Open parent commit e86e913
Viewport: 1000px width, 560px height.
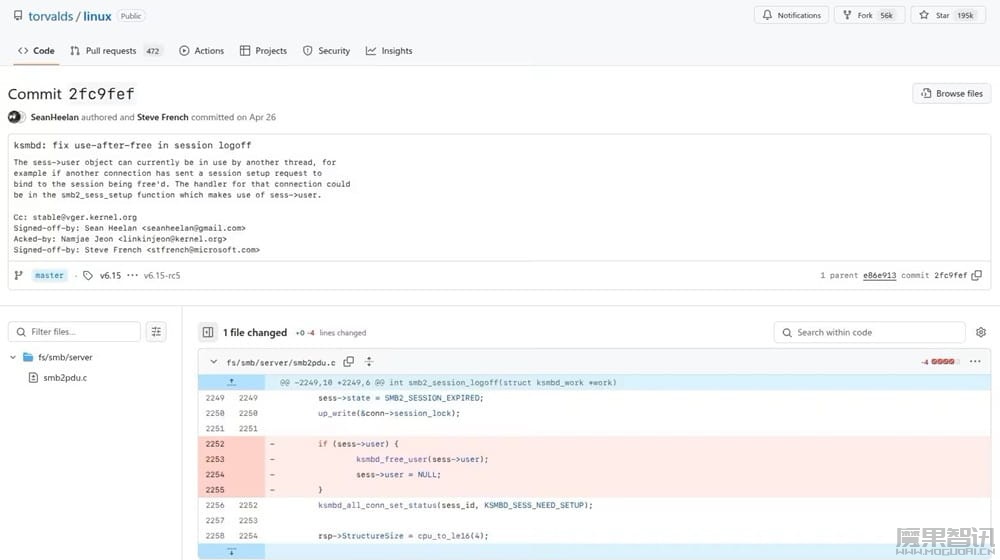pyautogui.click(x=879, y=276)
